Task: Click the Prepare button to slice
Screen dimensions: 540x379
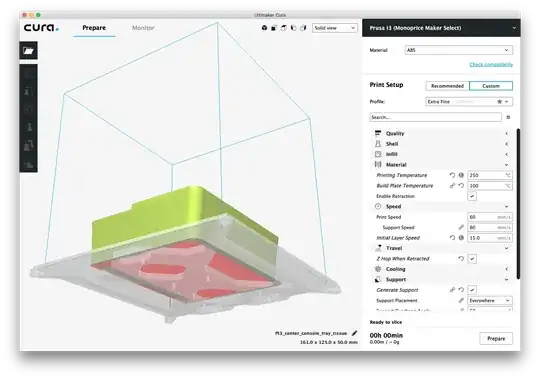Action: [496, 338]
